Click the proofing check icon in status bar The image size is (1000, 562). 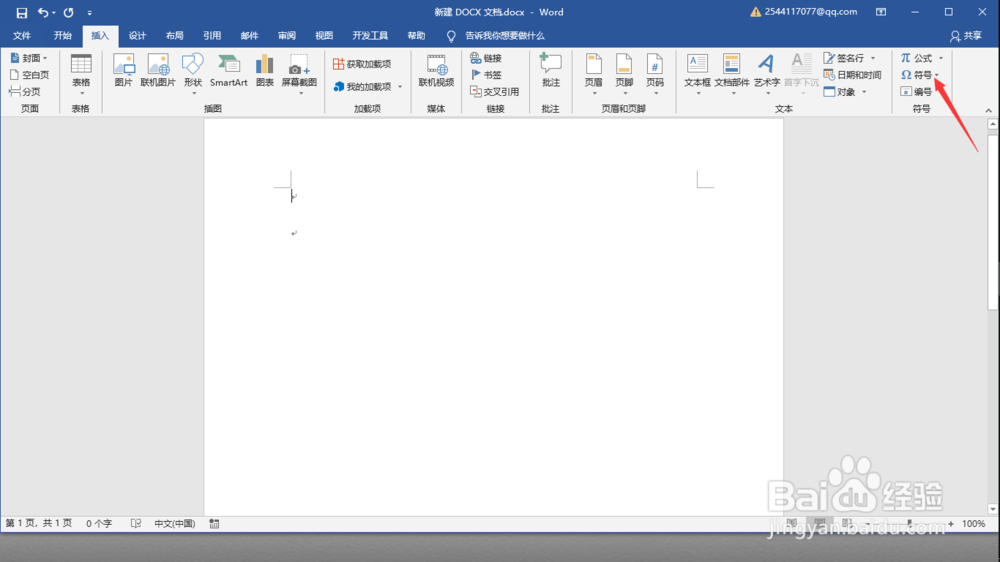pos(136,523)
